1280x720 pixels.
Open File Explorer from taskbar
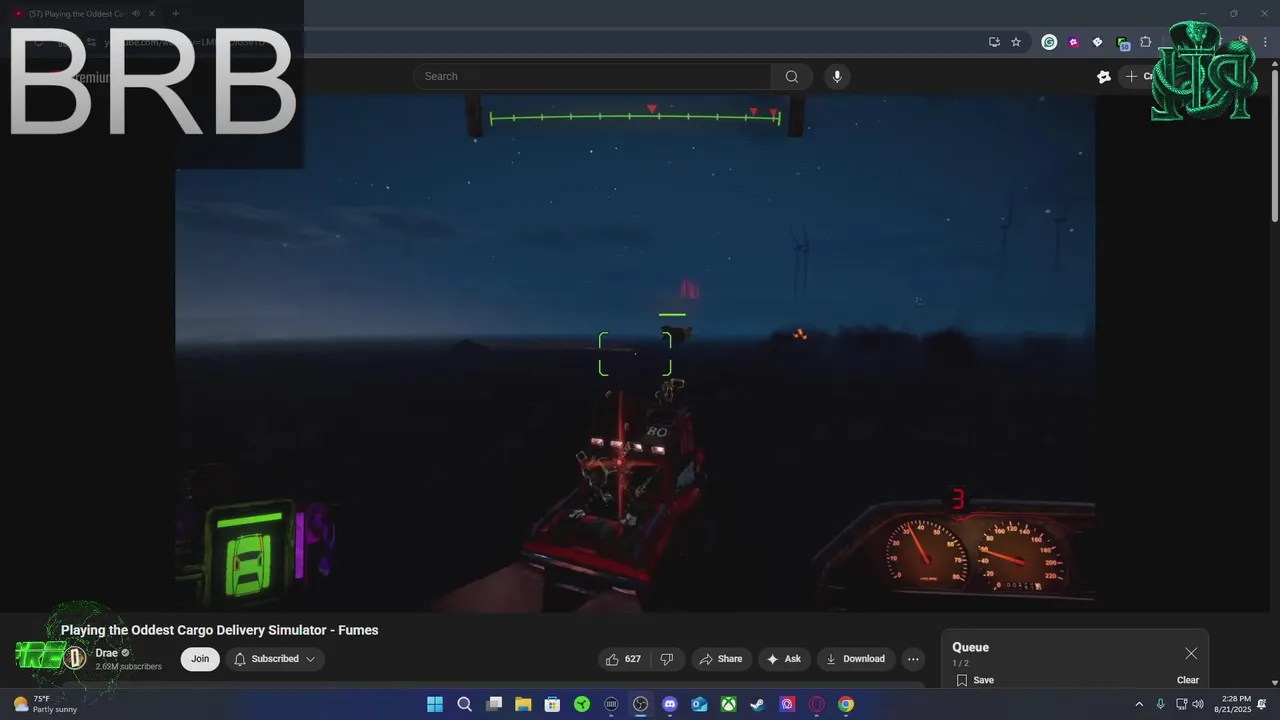(x=523, y=704)
